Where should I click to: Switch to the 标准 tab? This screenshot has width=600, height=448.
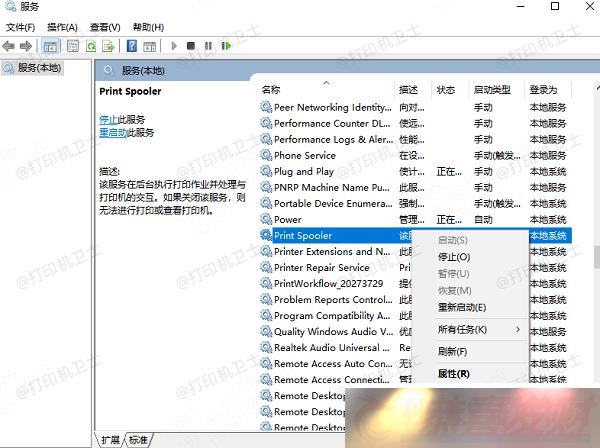coord(138,440)
